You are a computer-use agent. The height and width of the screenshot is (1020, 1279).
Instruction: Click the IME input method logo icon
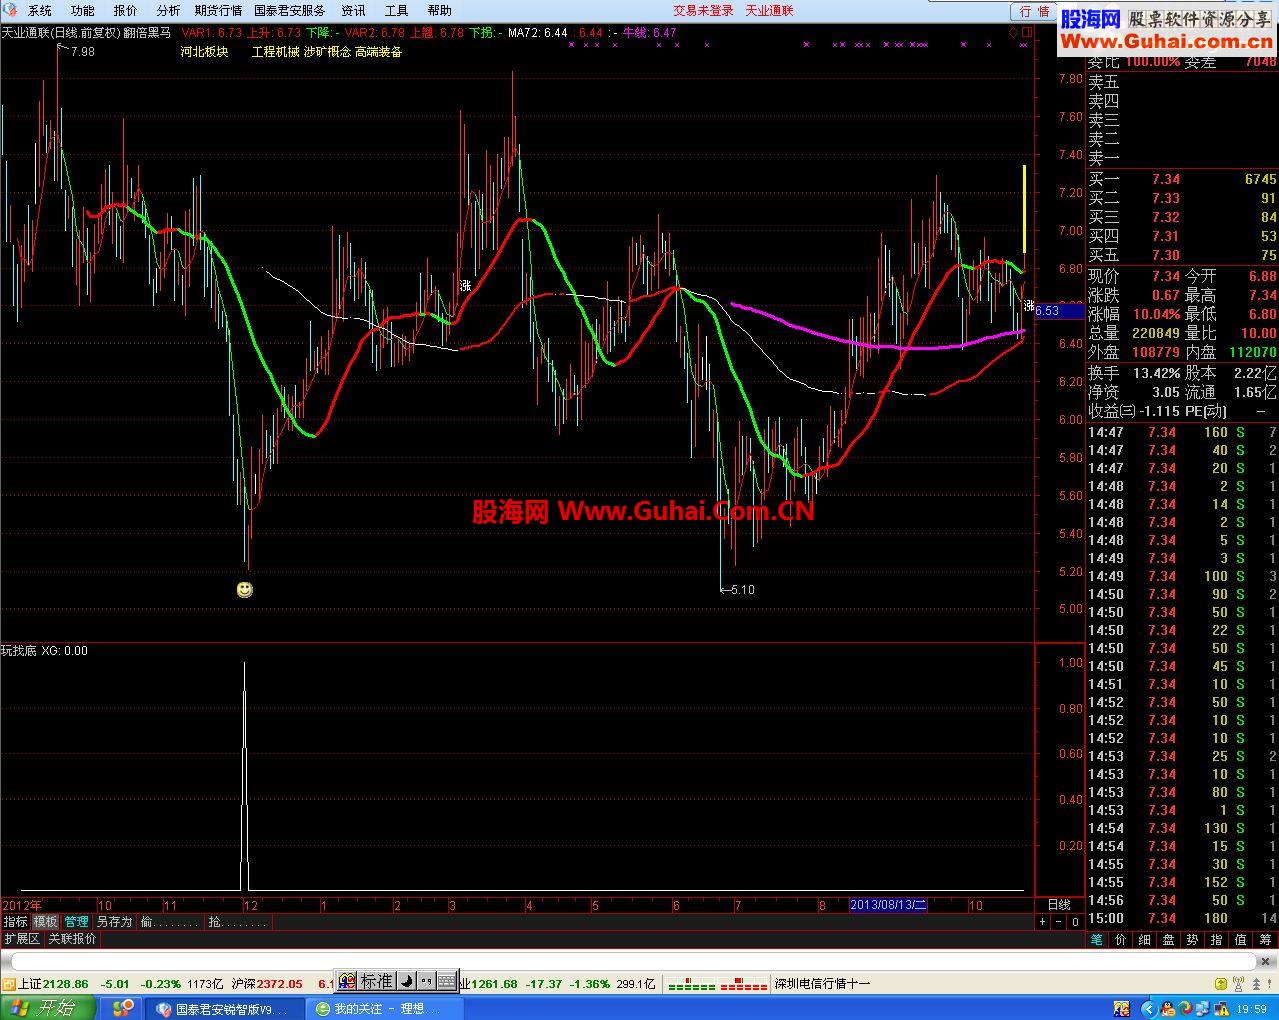pos(347,981)
